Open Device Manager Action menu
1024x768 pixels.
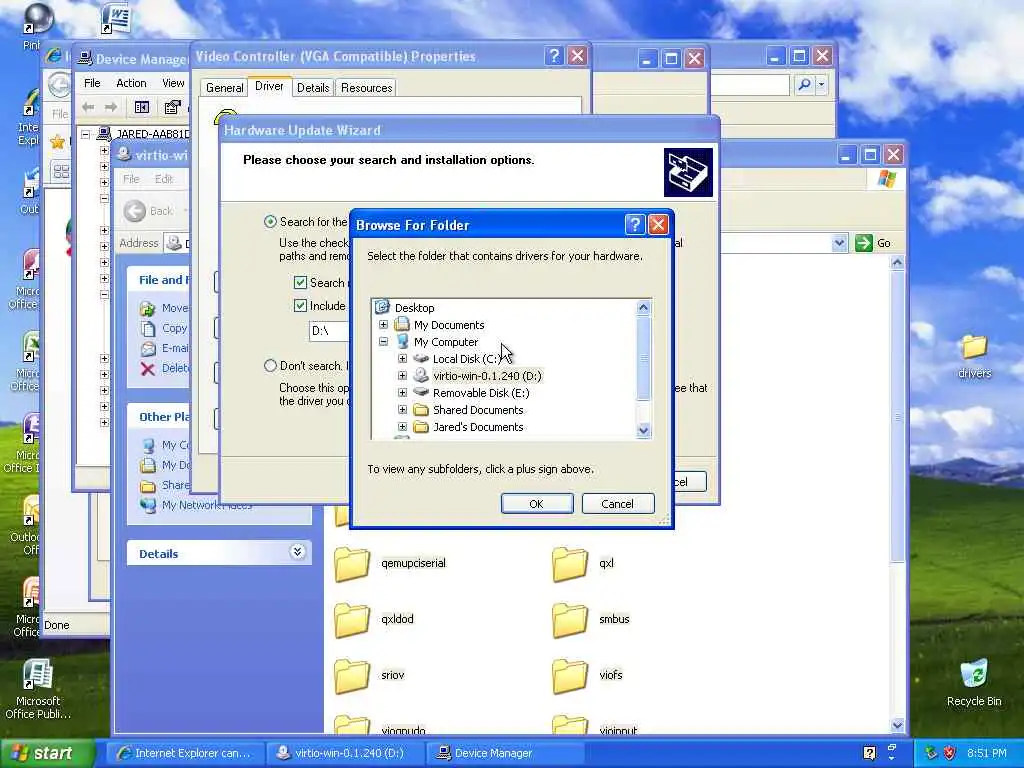(131, 83)
